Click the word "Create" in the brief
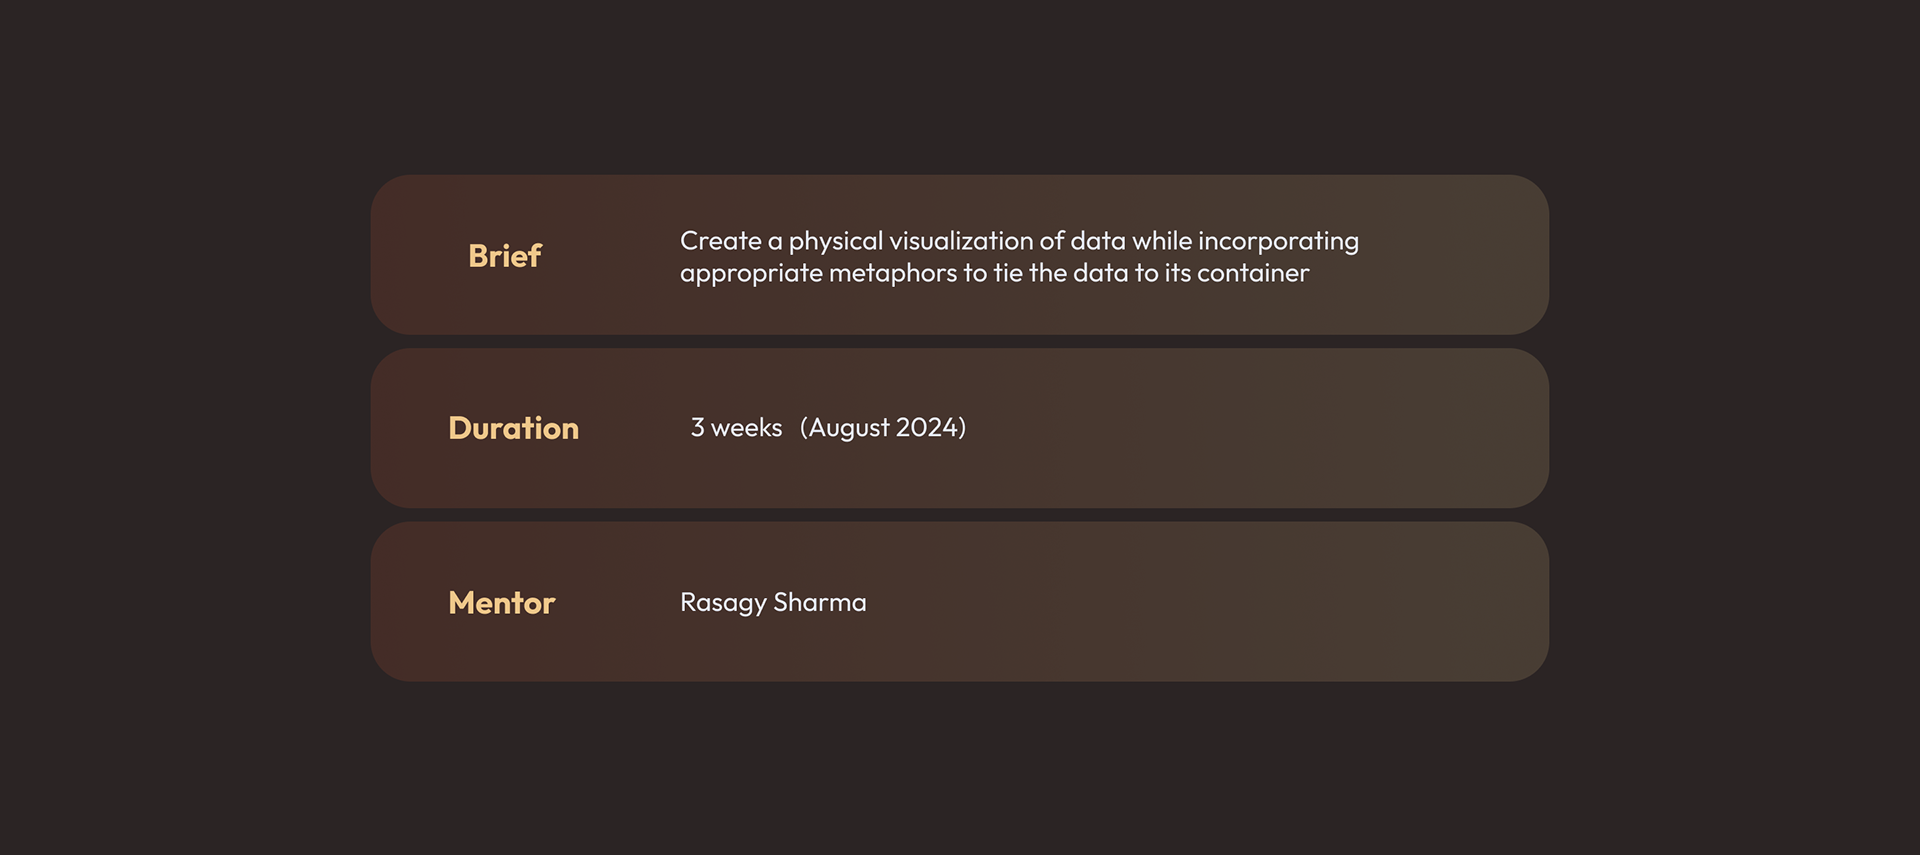 (x=720, y=241)
